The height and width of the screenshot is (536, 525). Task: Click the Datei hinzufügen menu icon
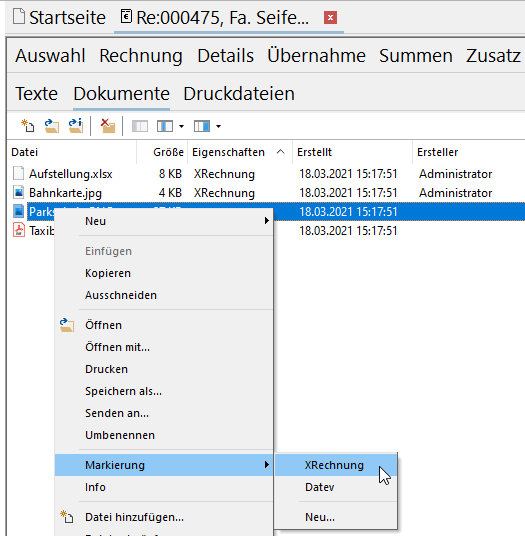tap(67, 517)
